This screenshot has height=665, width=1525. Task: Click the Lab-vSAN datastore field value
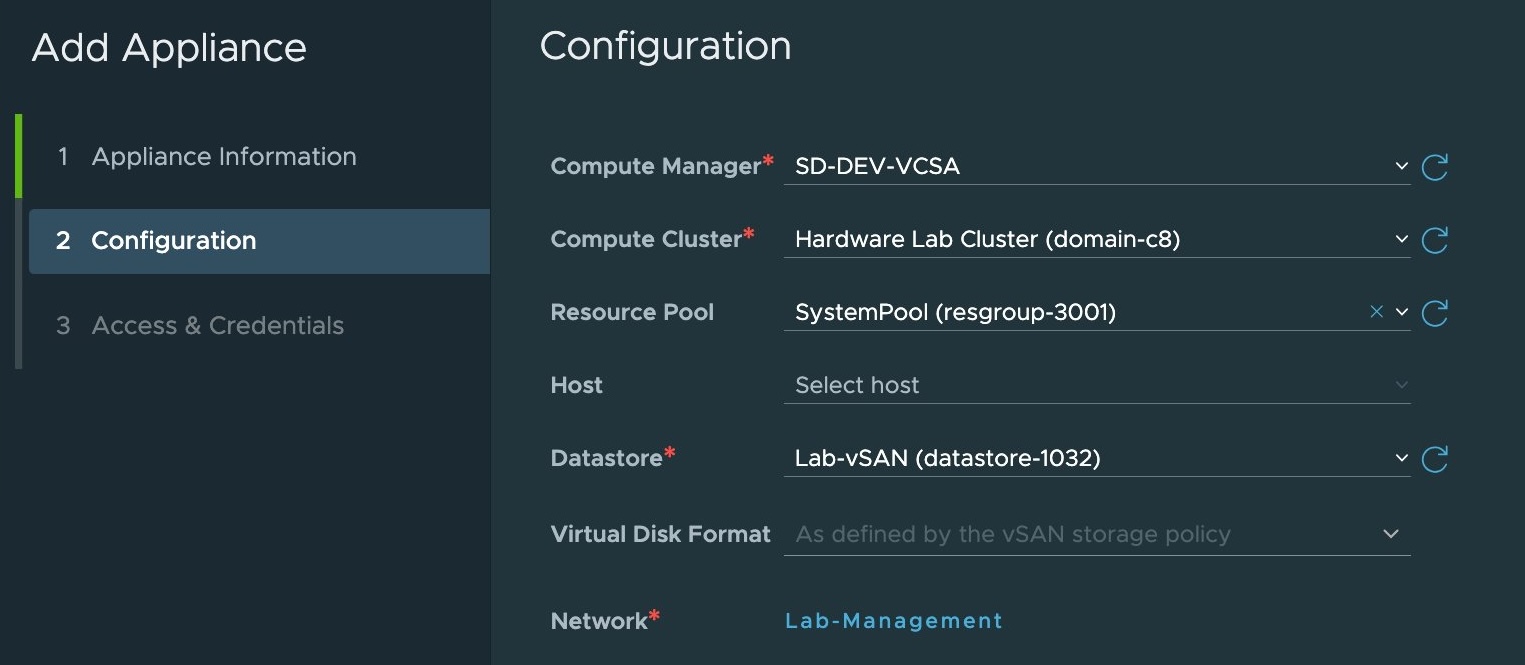click(x=947, y=459)
